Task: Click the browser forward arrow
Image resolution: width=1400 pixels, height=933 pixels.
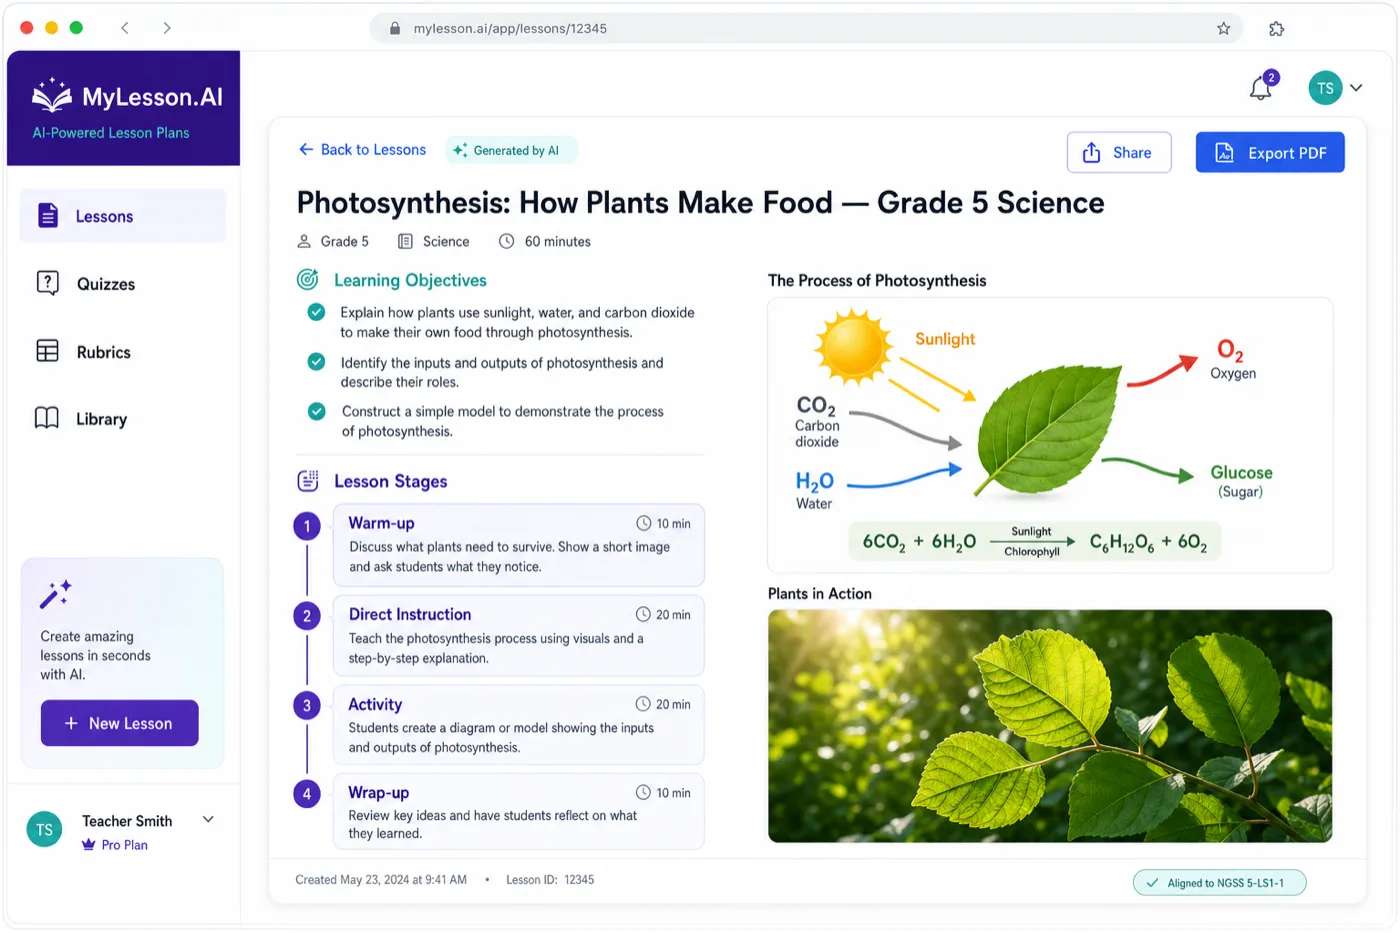Action: (x=167, y=28)
